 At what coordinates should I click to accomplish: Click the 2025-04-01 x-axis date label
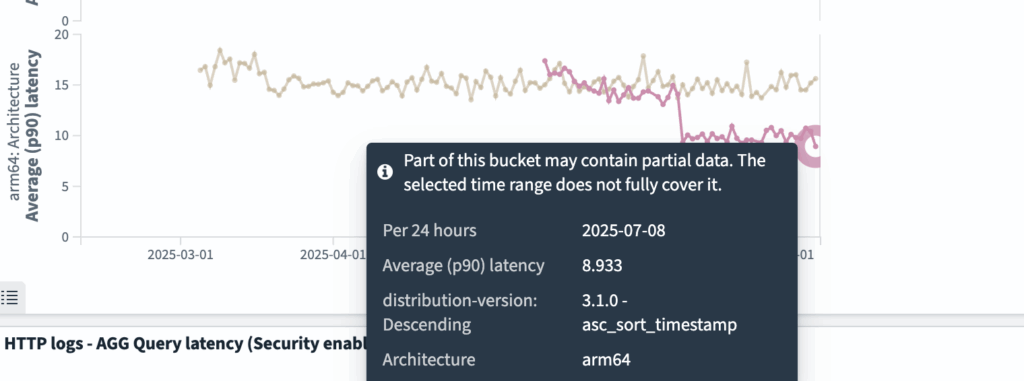point(332,255)
